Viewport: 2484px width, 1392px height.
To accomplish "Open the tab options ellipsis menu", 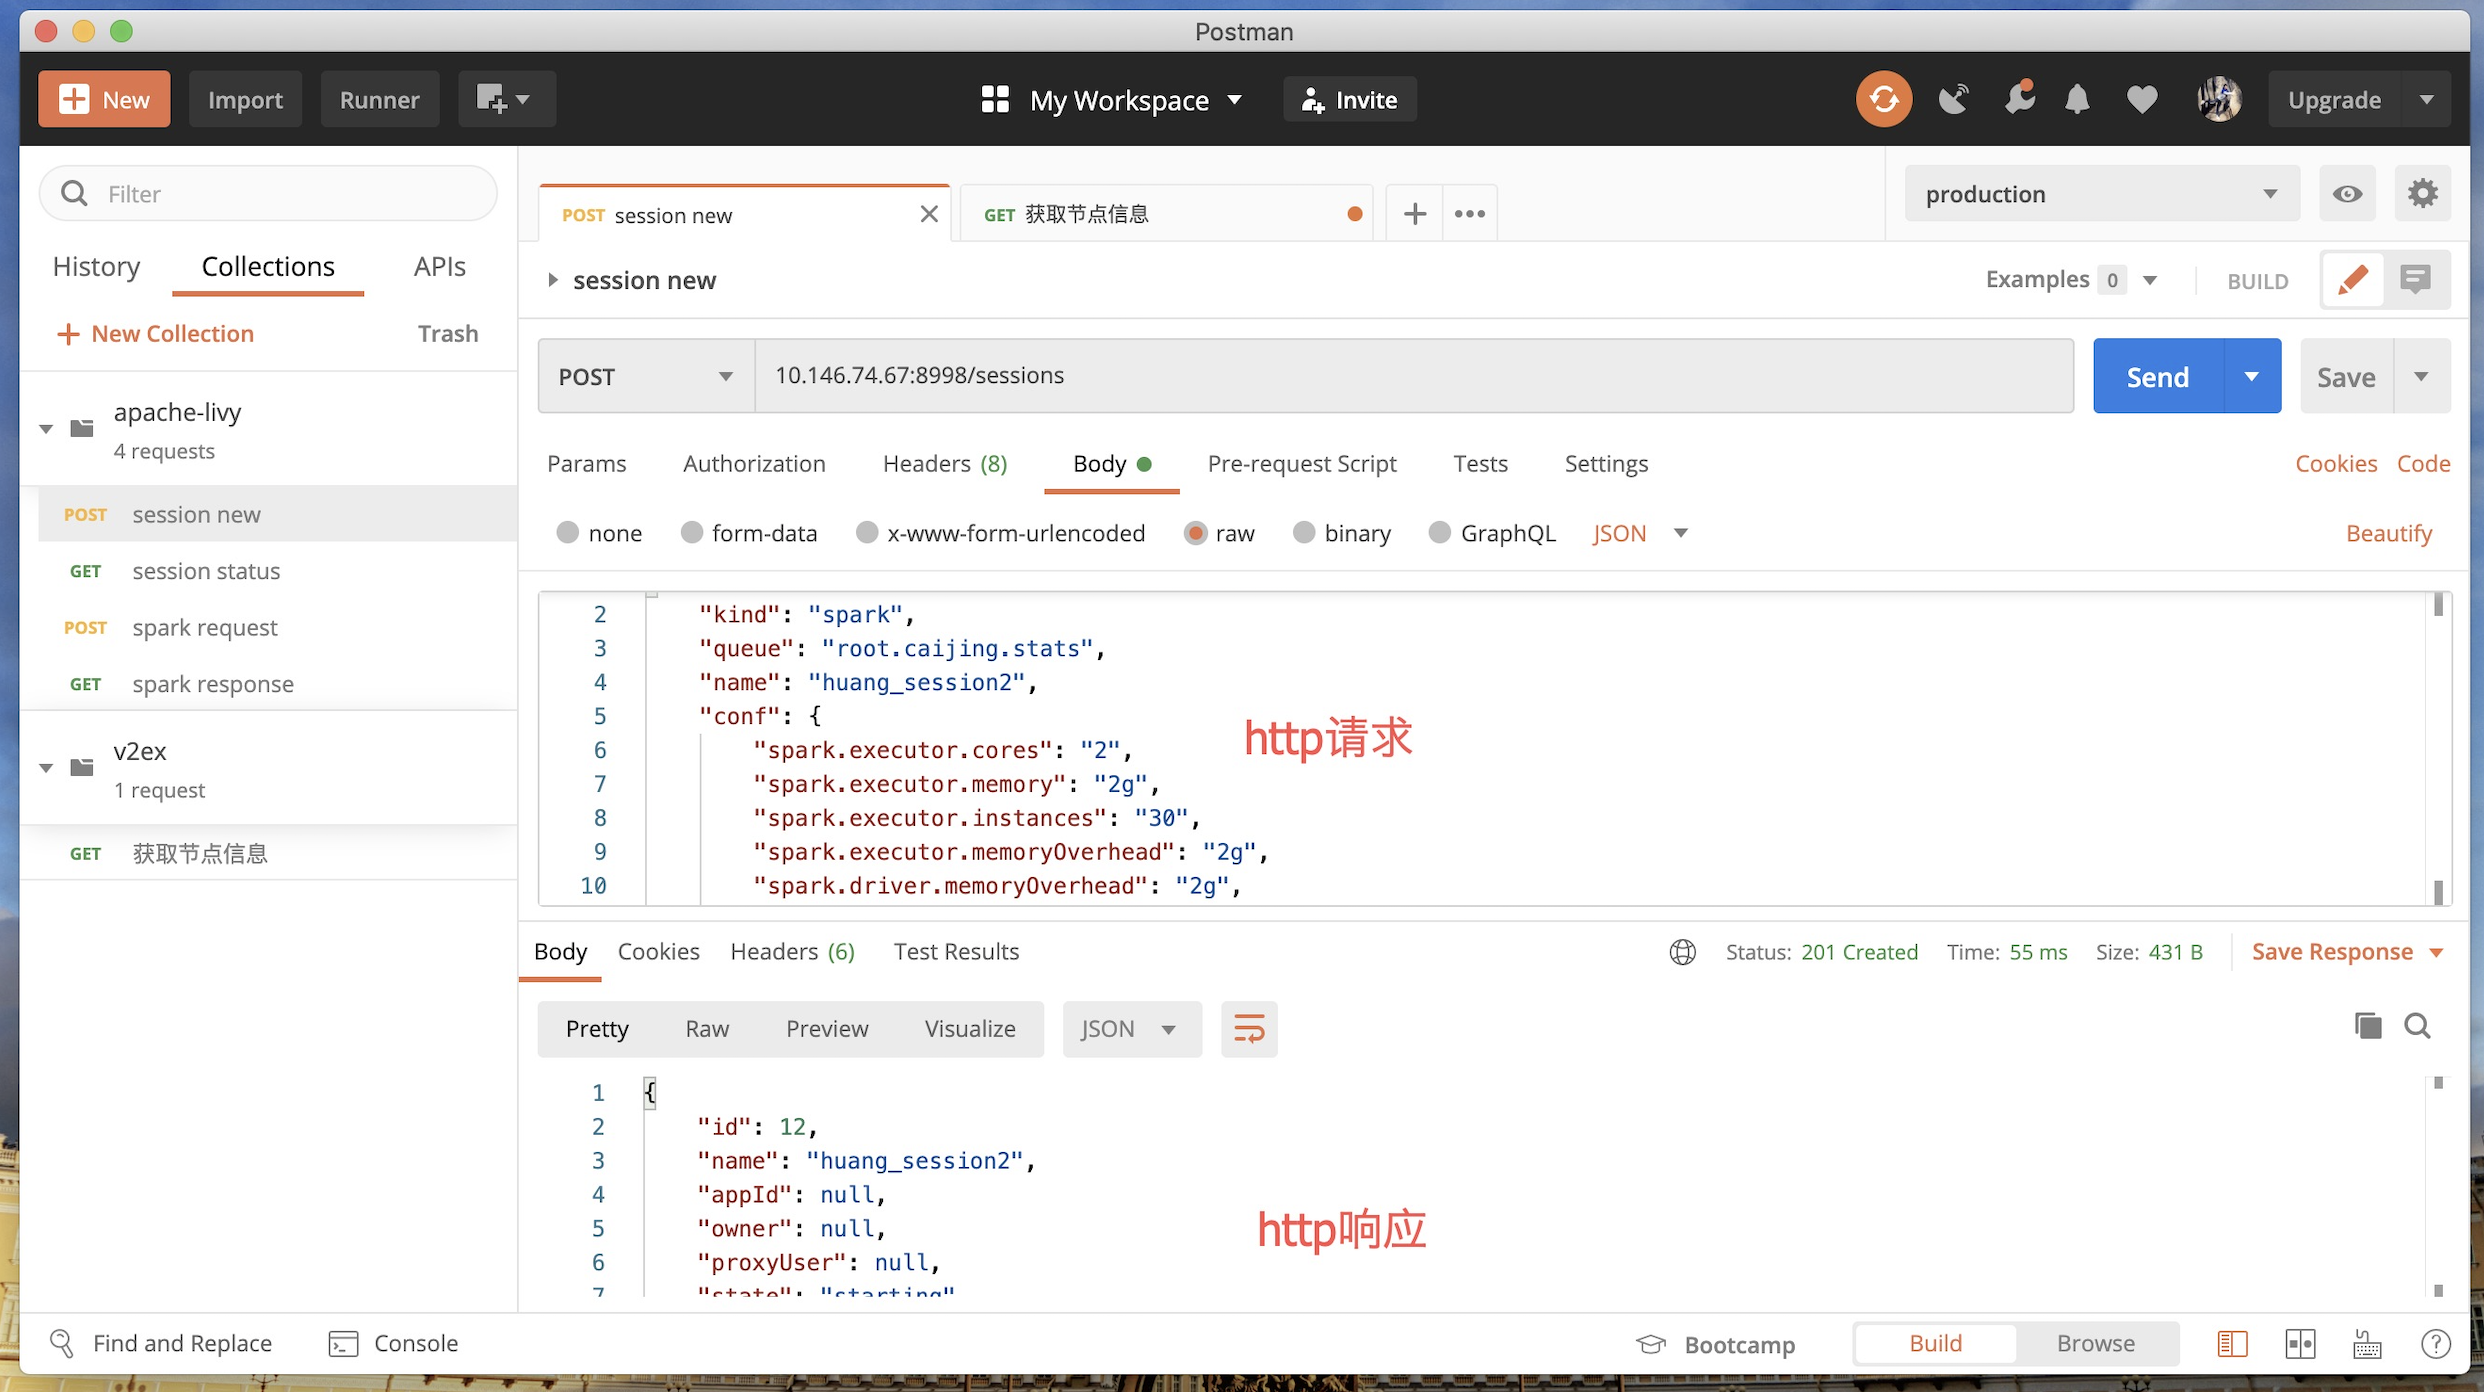I will click(1469, 213).
